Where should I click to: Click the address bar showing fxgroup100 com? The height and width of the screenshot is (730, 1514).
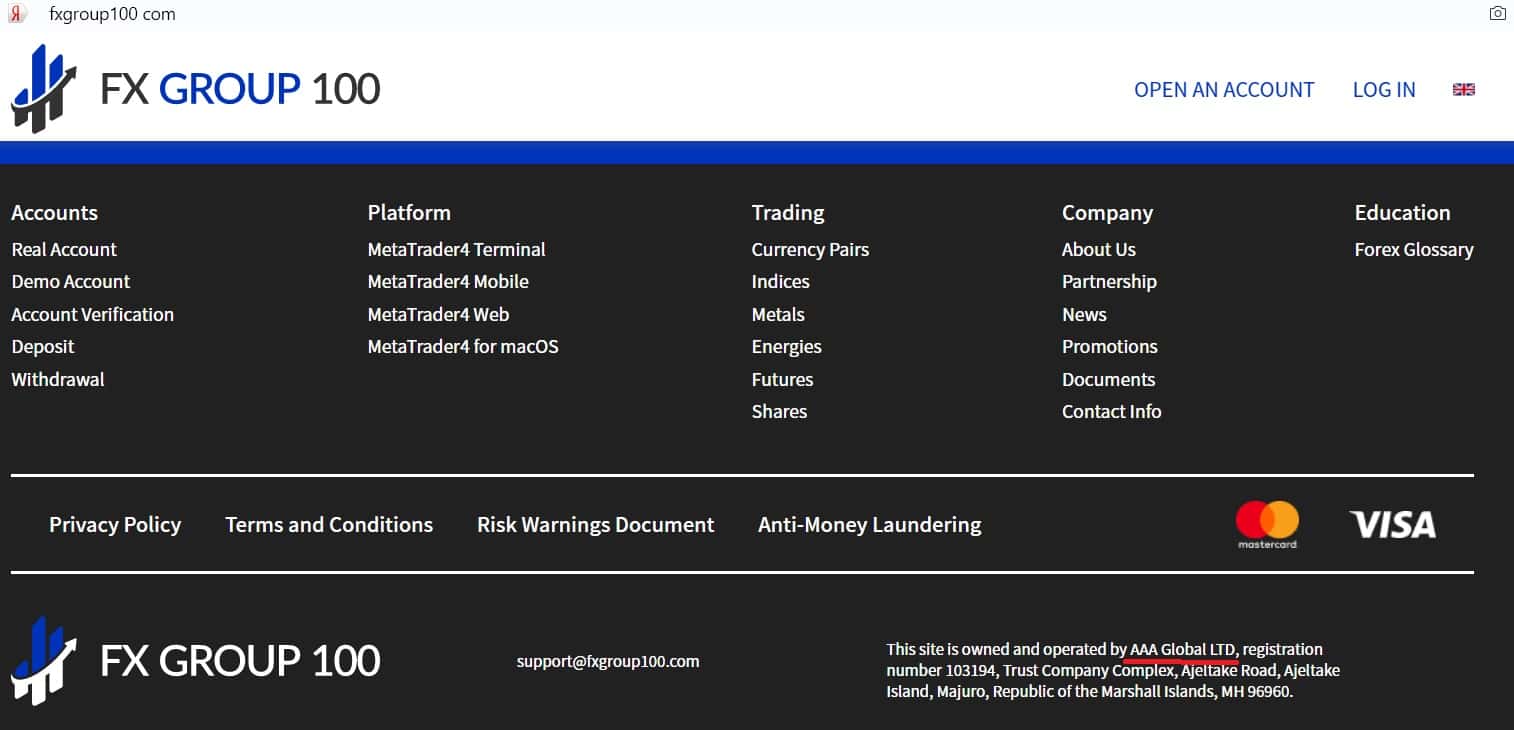112,14
